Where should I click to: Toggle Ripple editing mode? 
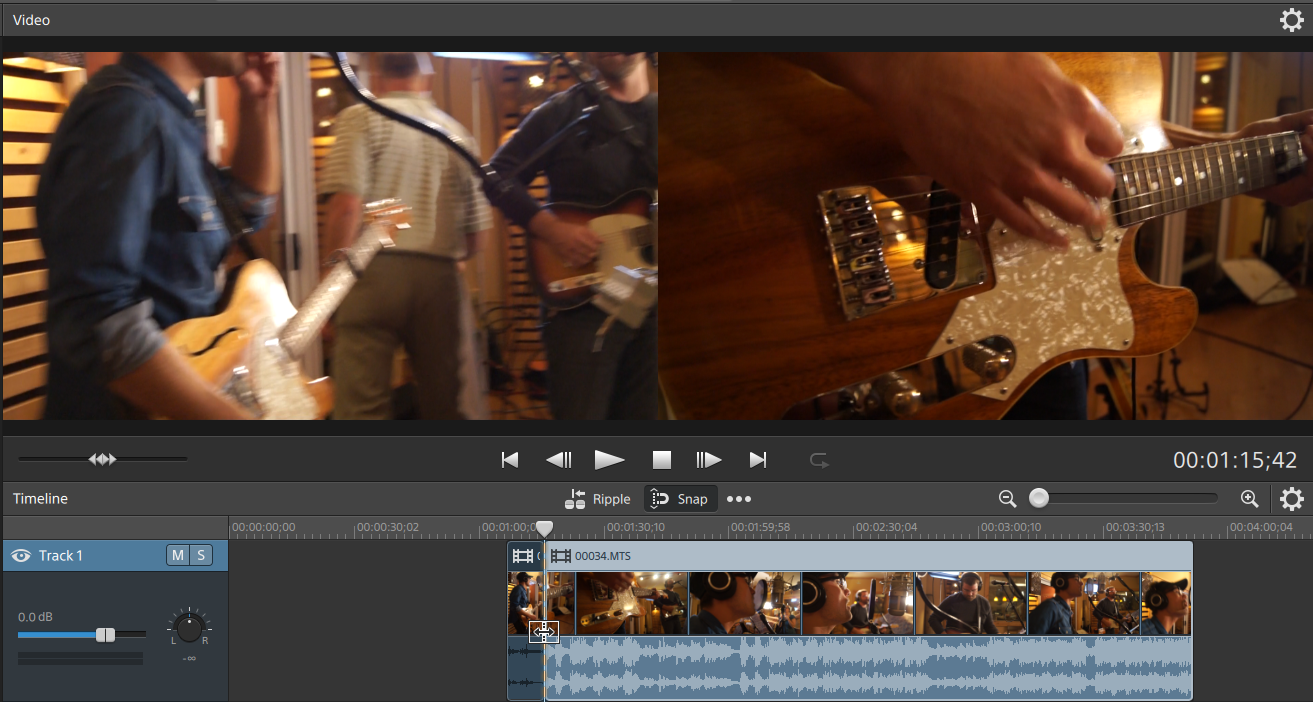pyautogui.click(x=597, y=499)
